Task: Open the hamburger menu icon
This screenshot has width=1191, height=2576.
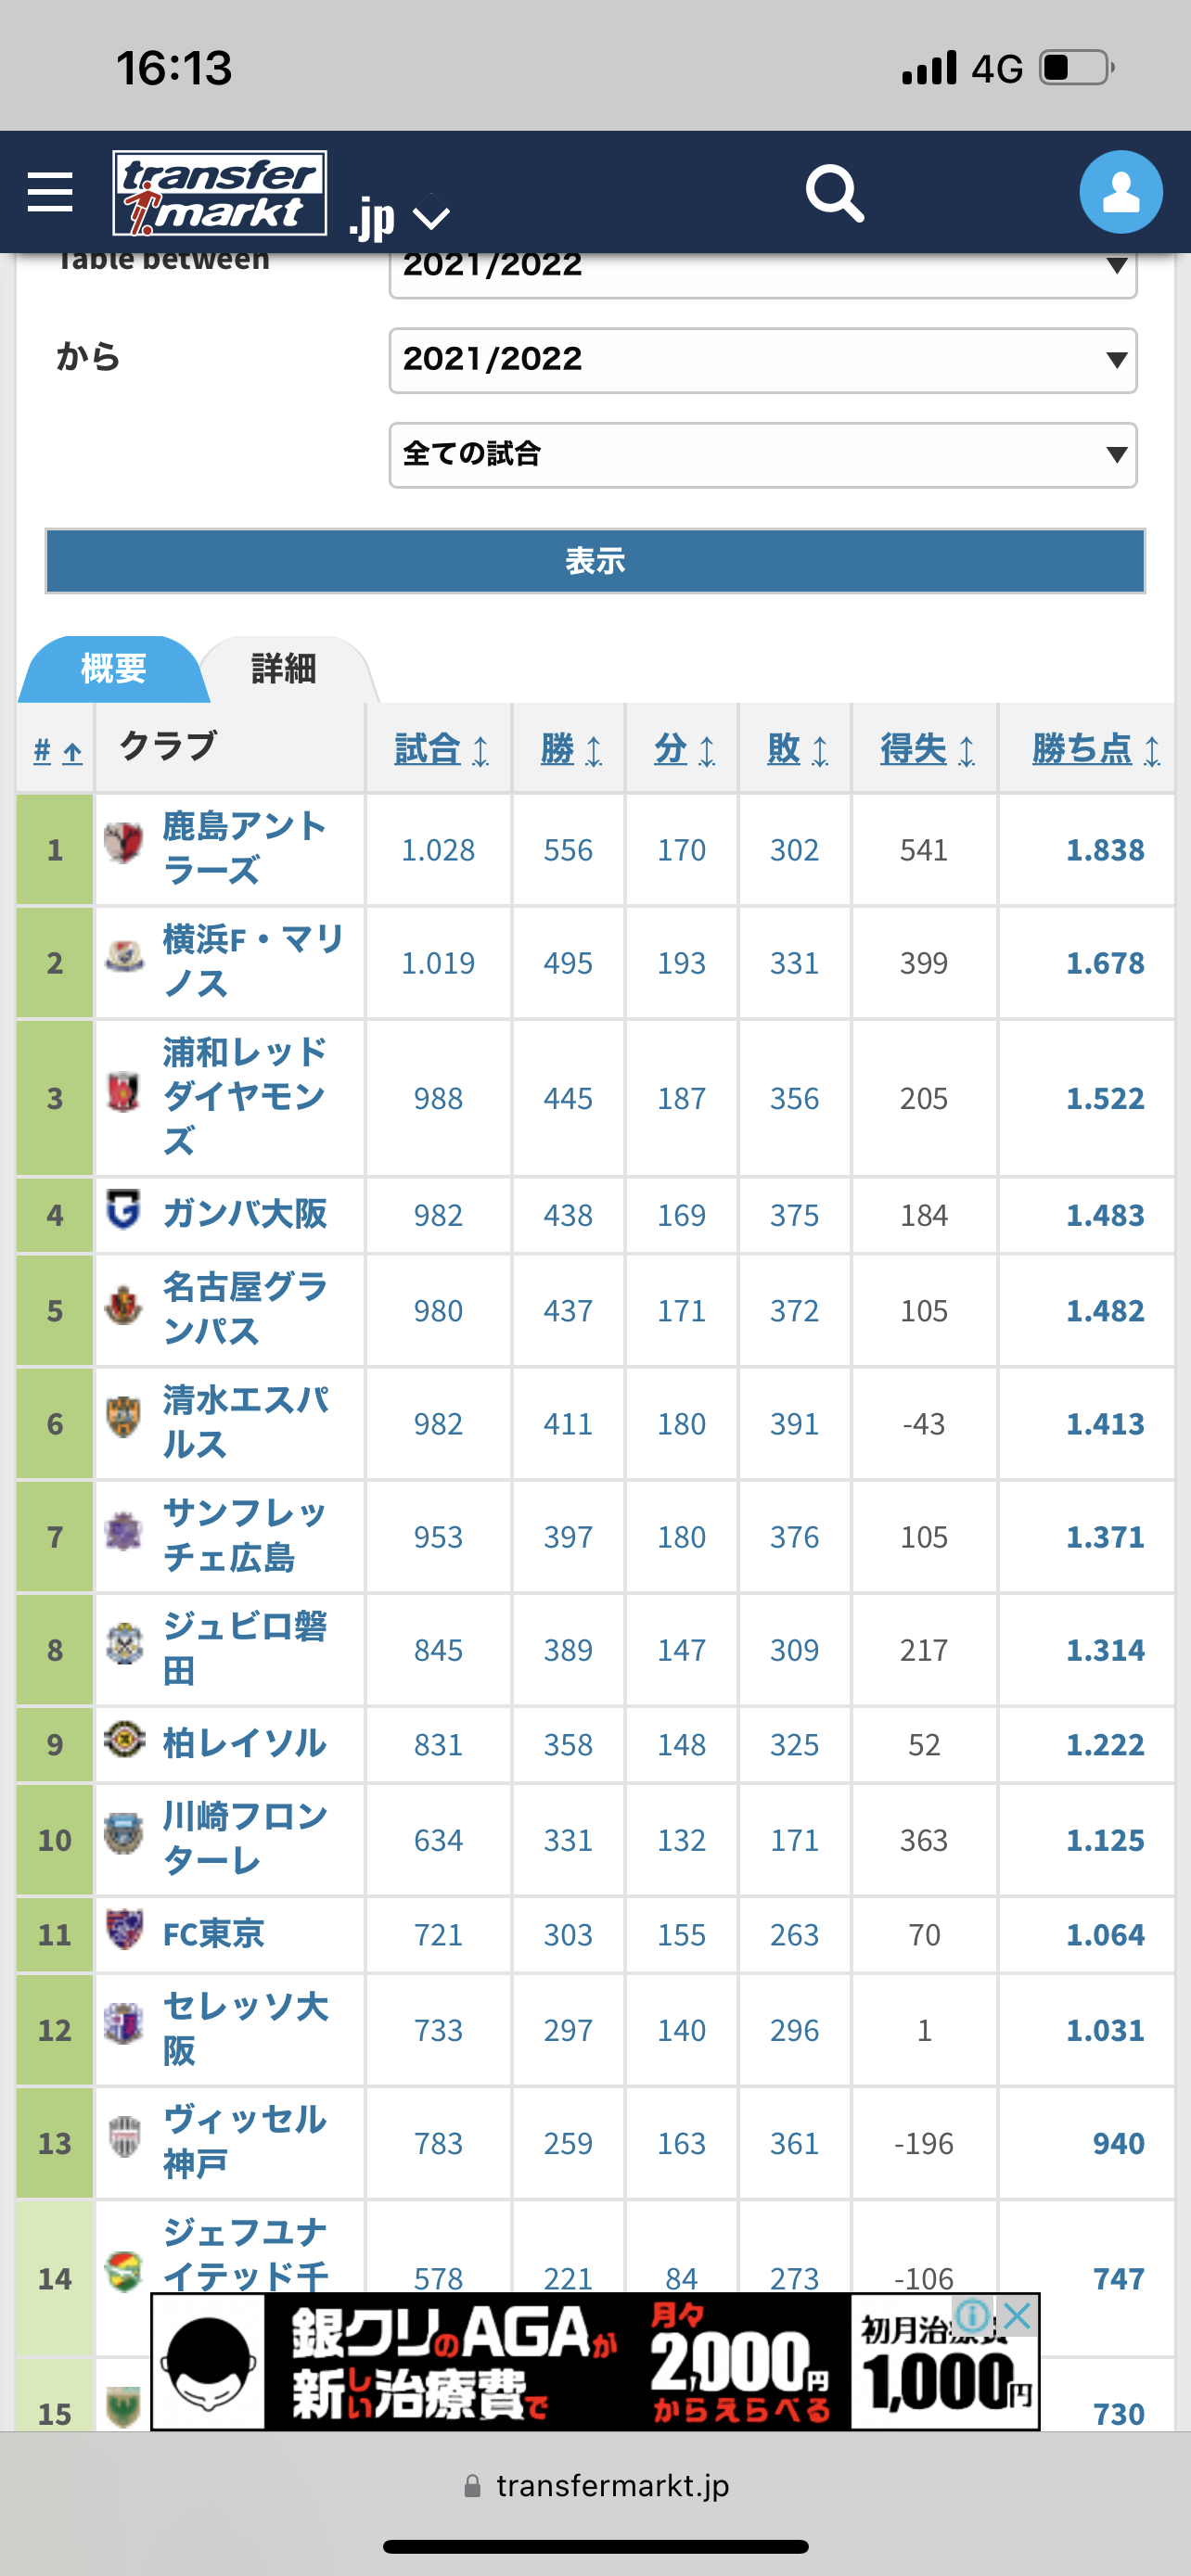Action: point(50,191)
